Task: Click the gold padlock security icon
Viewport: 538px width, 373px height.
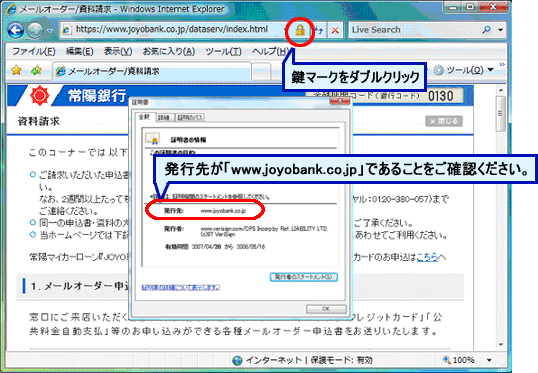Action: pyautogui.click(x=300, y=31)
